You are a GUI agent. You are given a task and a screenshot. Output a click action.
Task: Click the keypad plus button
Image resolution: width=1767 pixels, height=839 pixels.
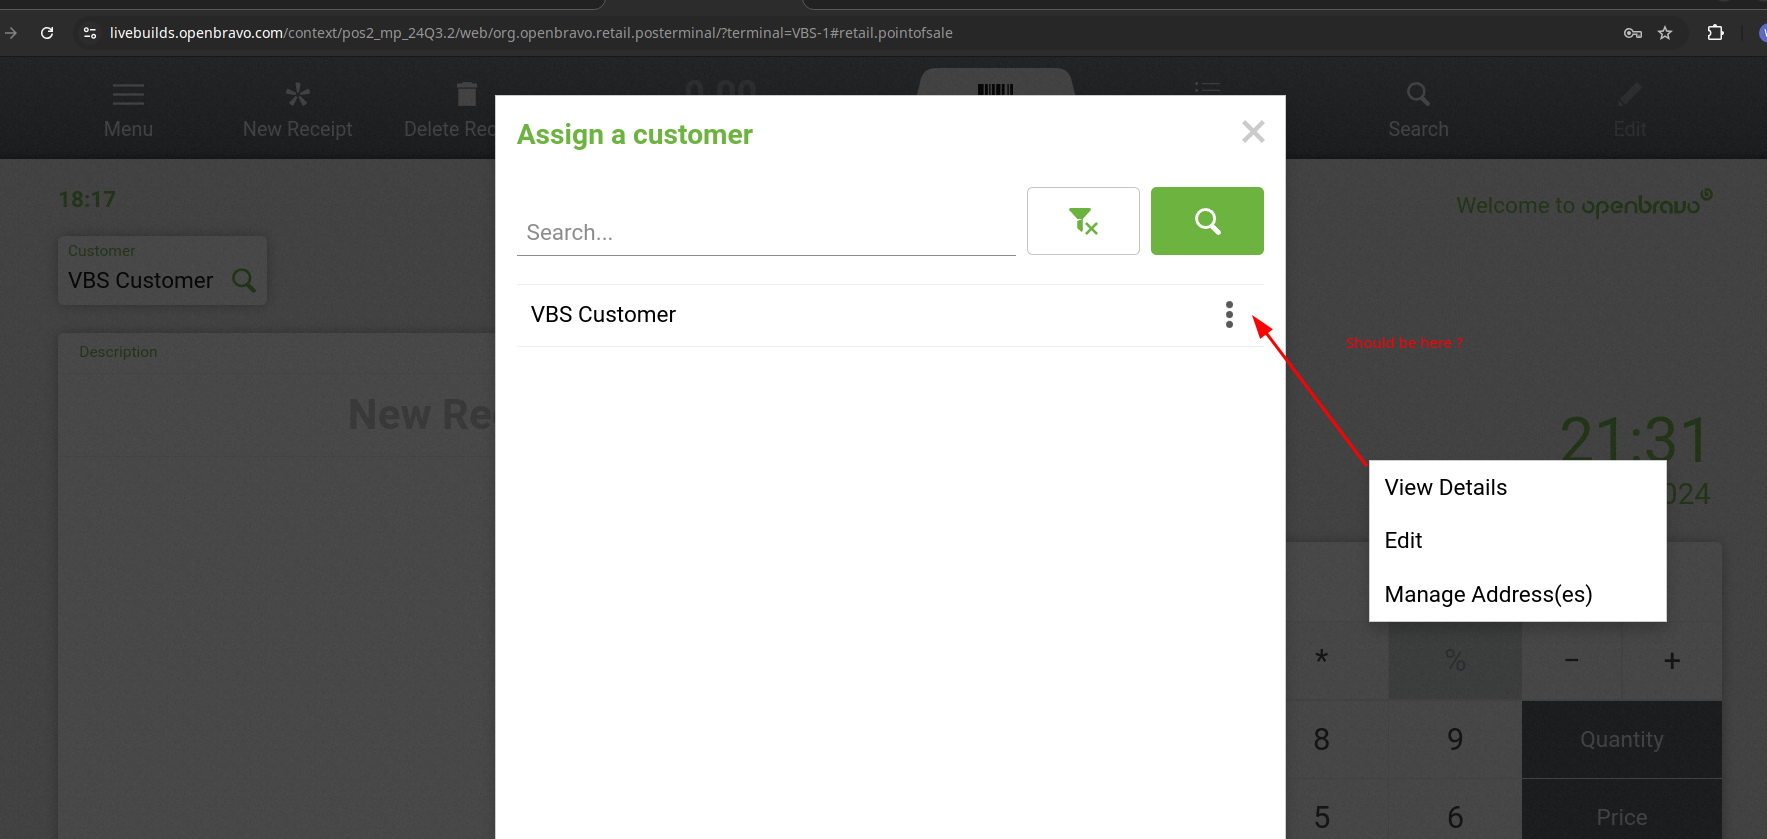(x=1672, y=660)
